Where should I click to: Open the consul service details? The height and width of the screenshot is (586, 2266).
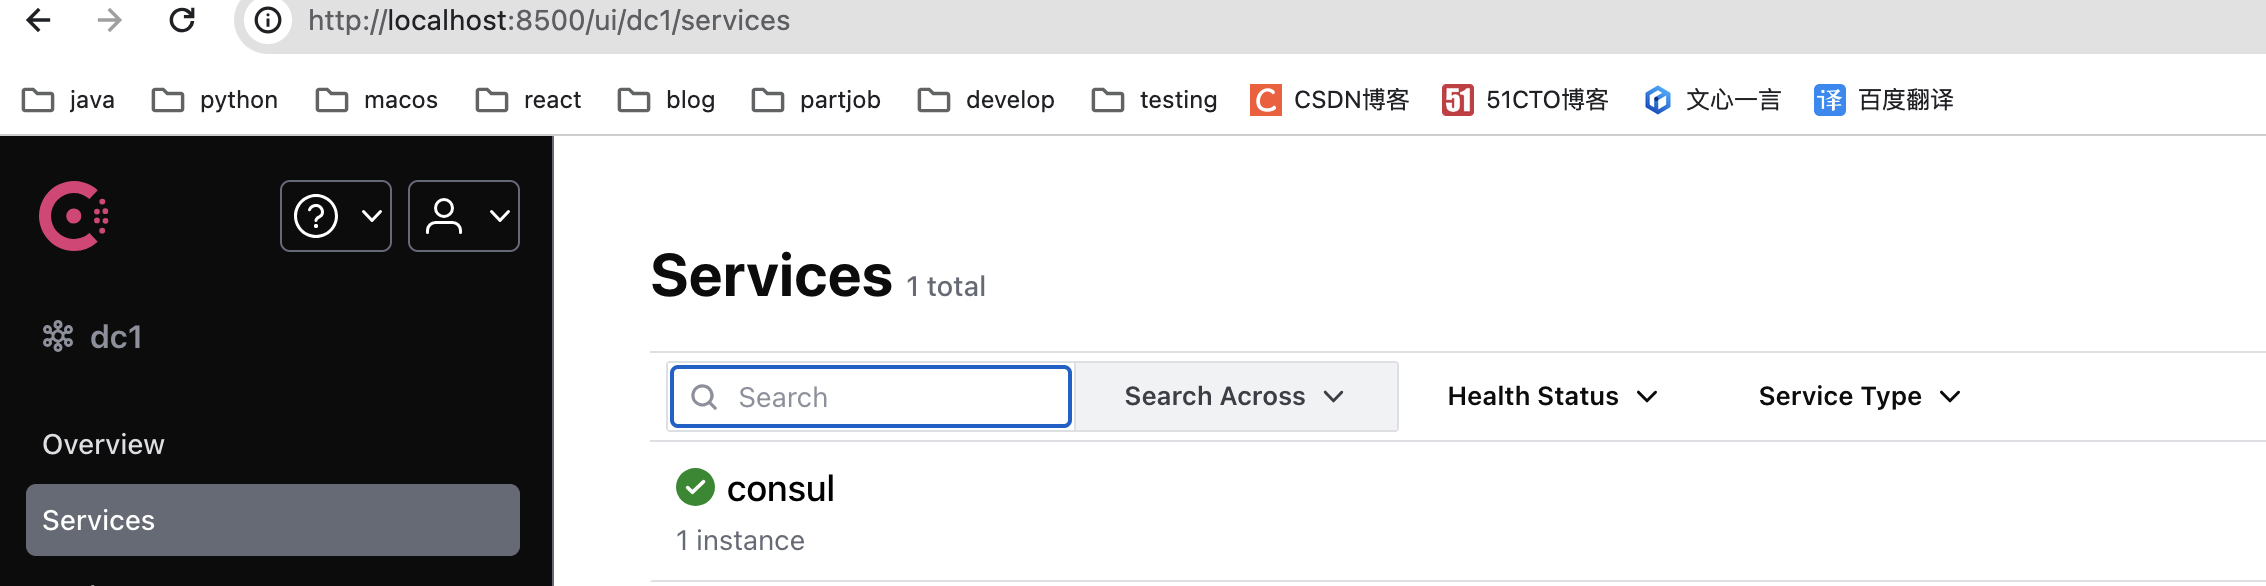781,488
